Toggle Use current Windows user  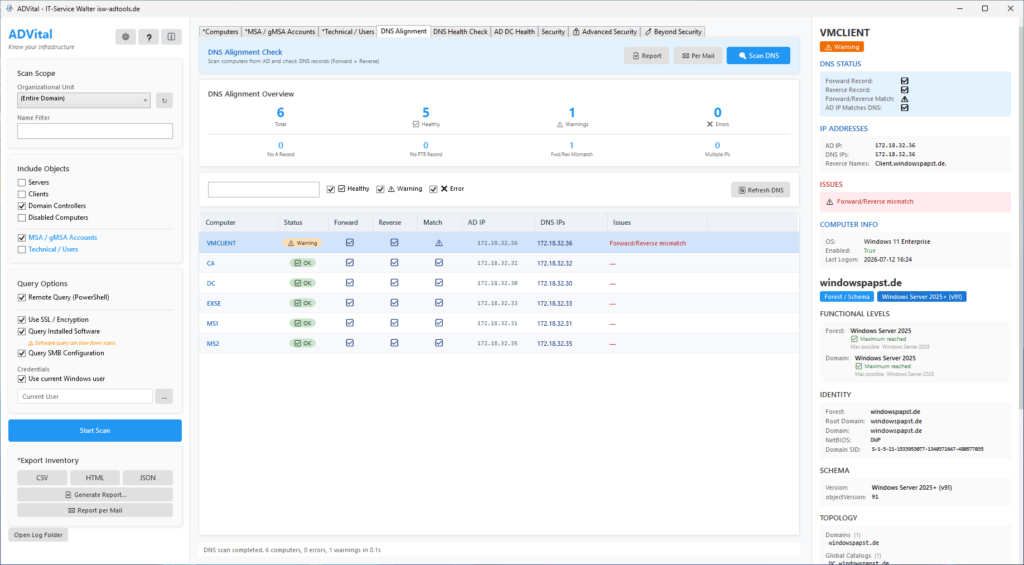pyautogui.click(x=22, y=379)
